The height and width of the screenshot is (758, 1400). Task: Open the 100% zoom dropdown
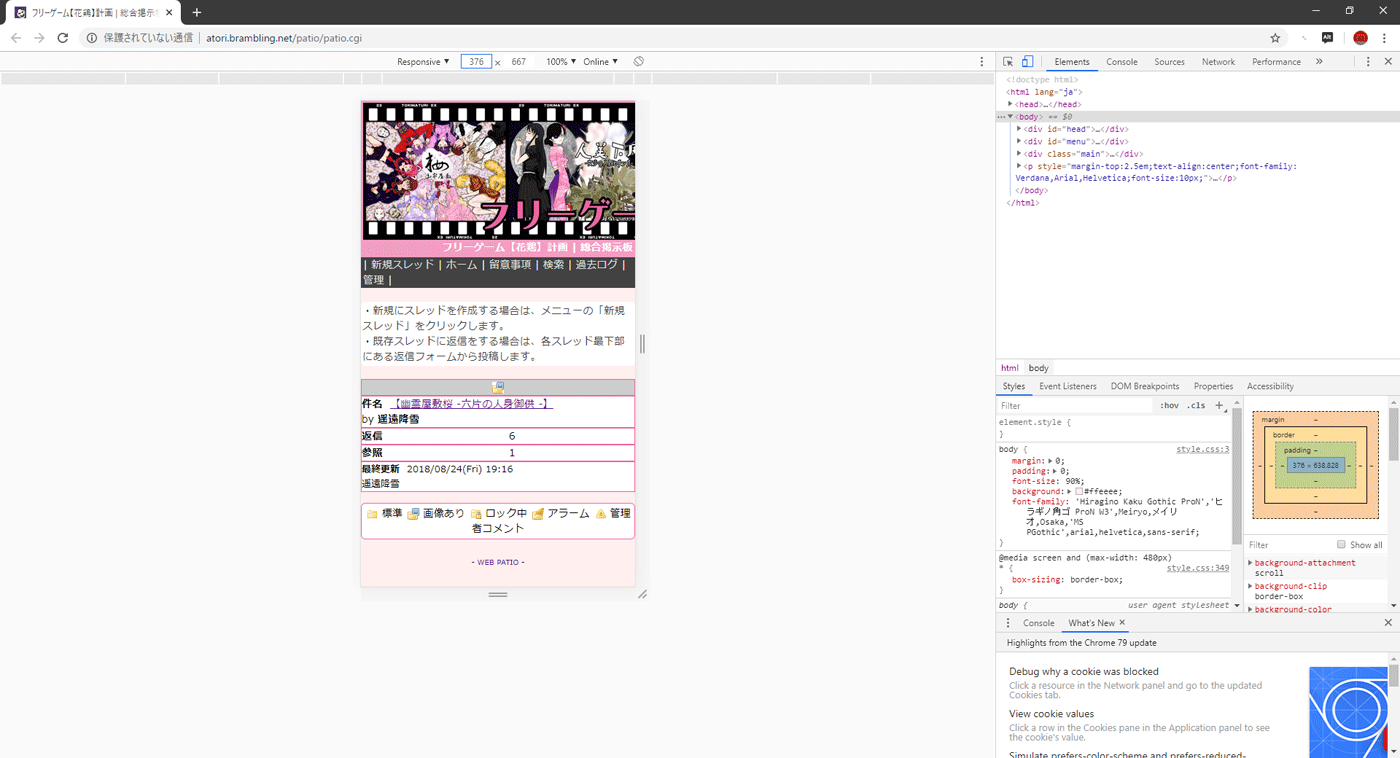coord(561,62)
